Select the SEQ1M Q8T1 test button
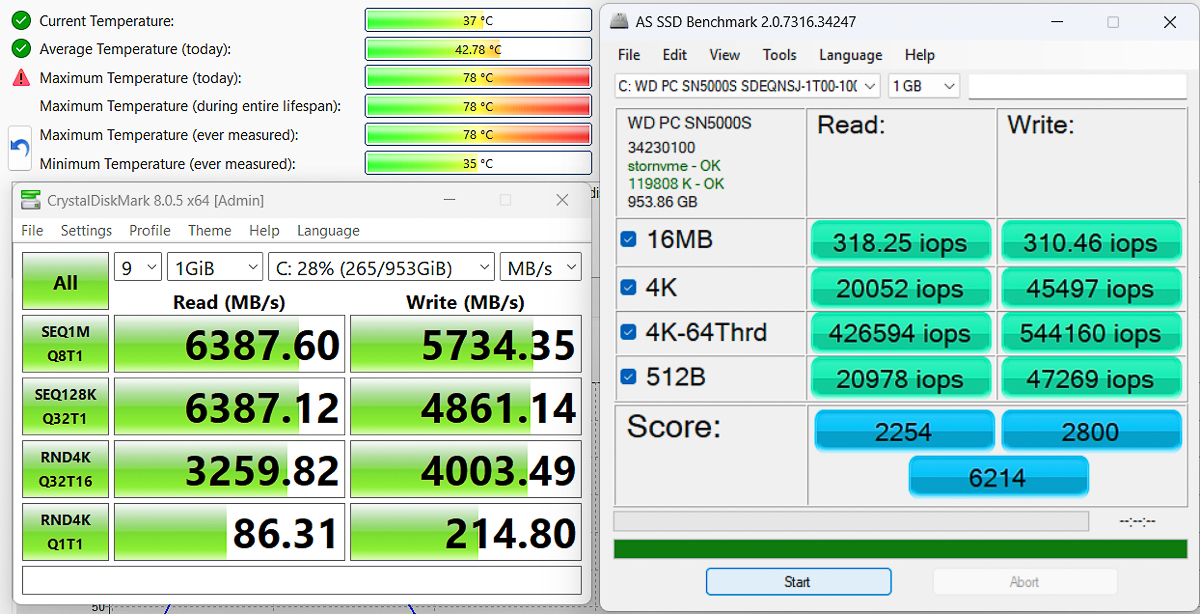 pyautogui.click(x=64, y=344)
